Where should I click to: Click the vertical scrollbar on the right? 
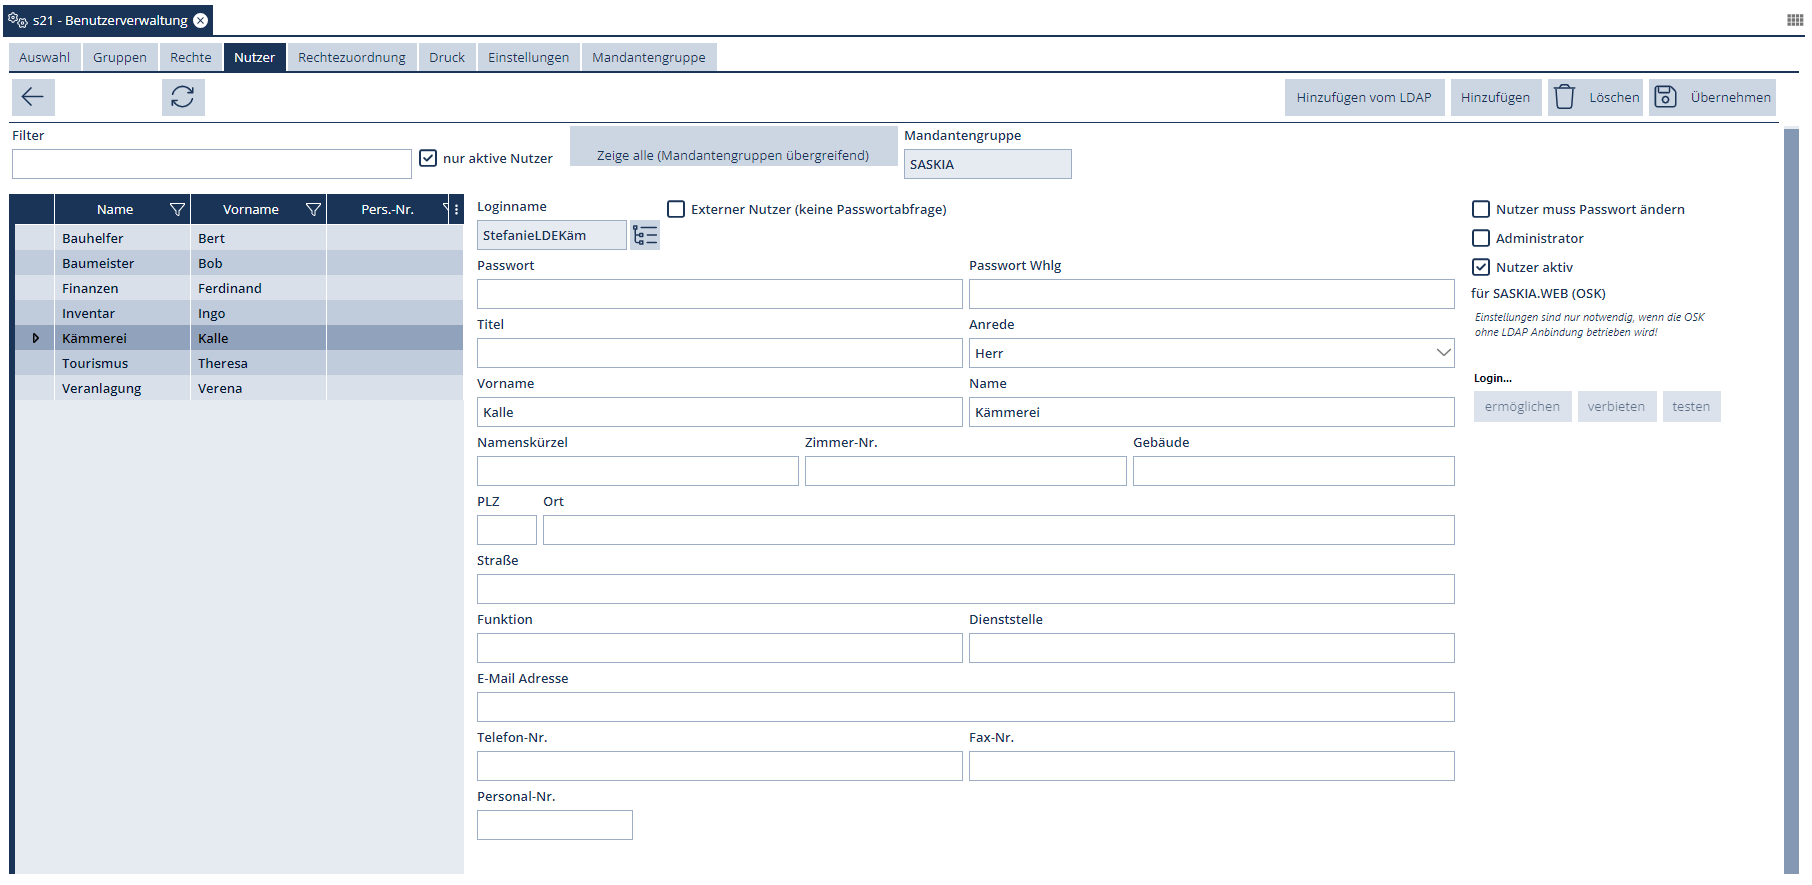[1791, 500]
